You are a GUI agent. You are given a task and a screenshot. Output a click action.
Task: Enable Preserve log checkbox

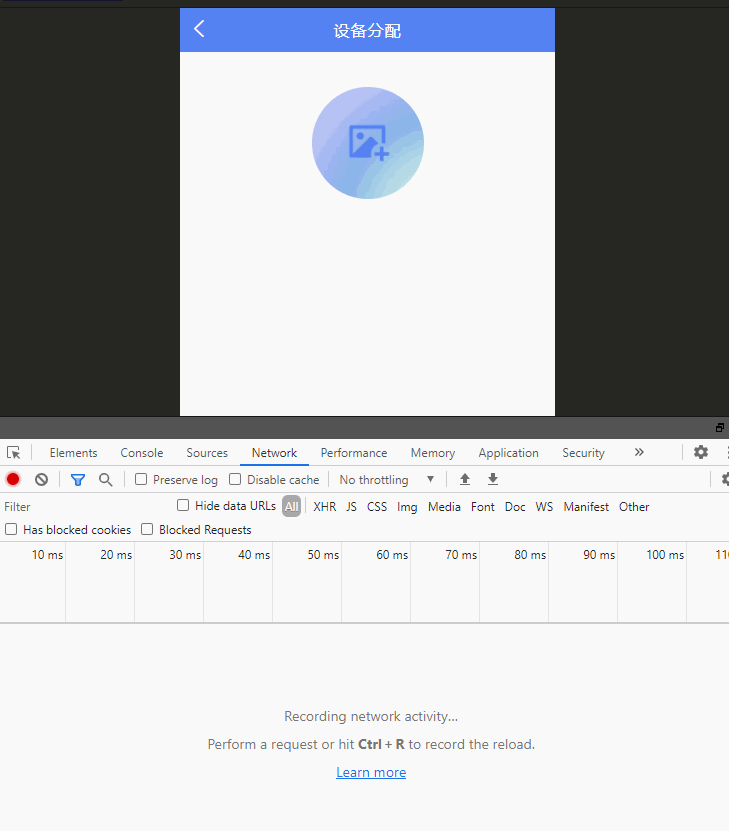click(x=141, y=479)
